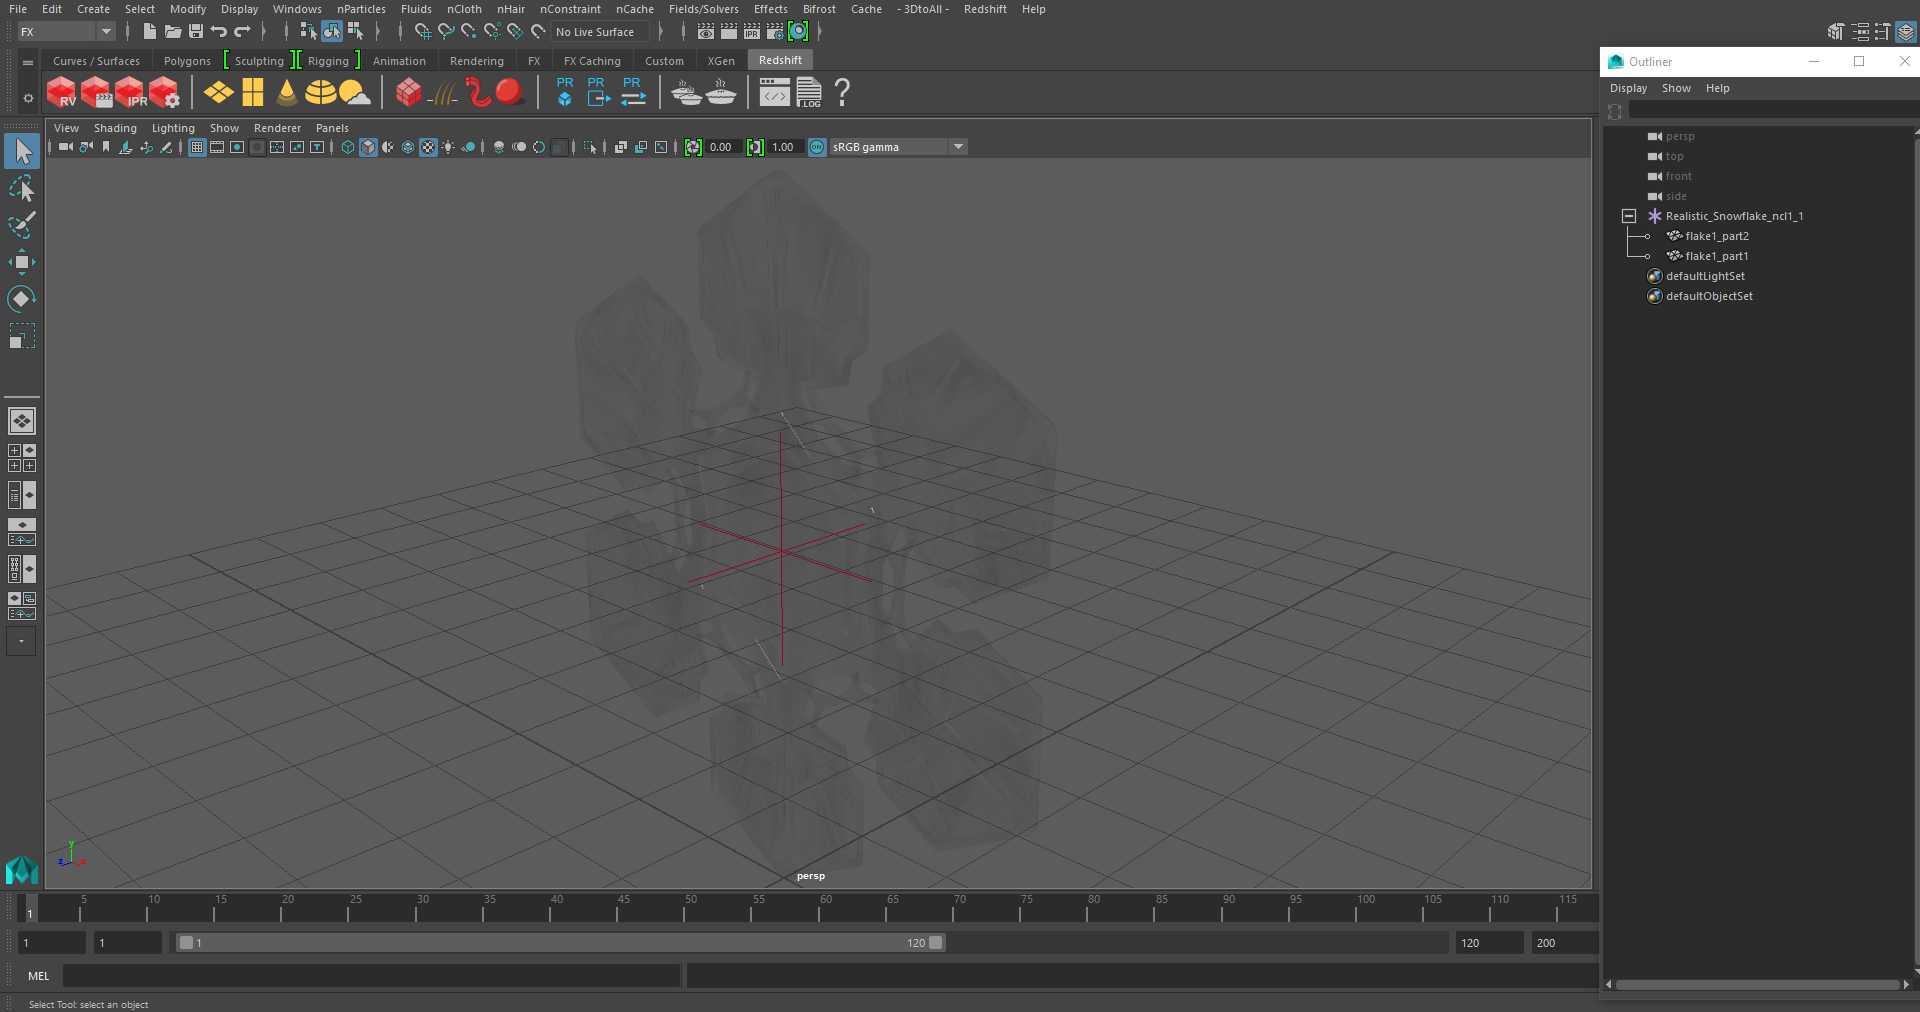Image resolution: width=1920 pixels, height=1012 pixels.
Task: Toggle smooth shade all in viewport
Action: (x=368, y=147)
